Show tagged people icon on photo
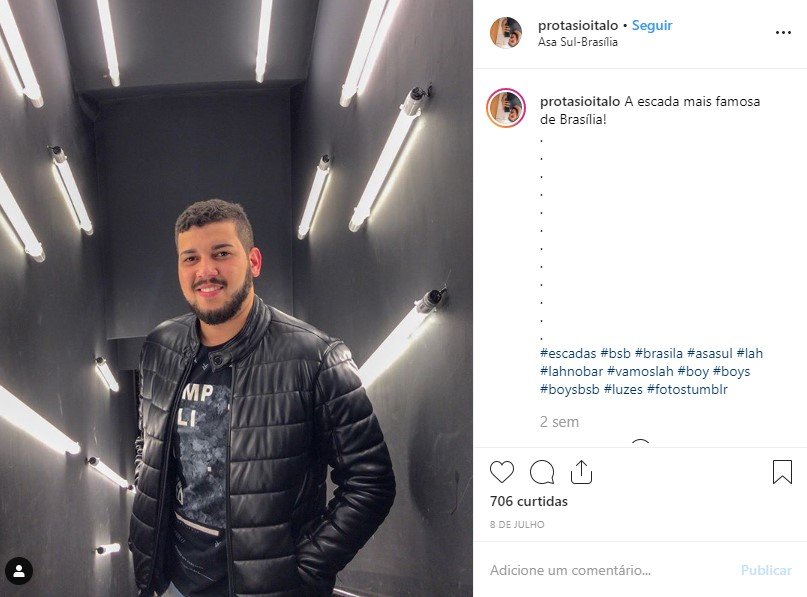Image resolution: width=807 pixels, height=597 pixels. [19, 571]
